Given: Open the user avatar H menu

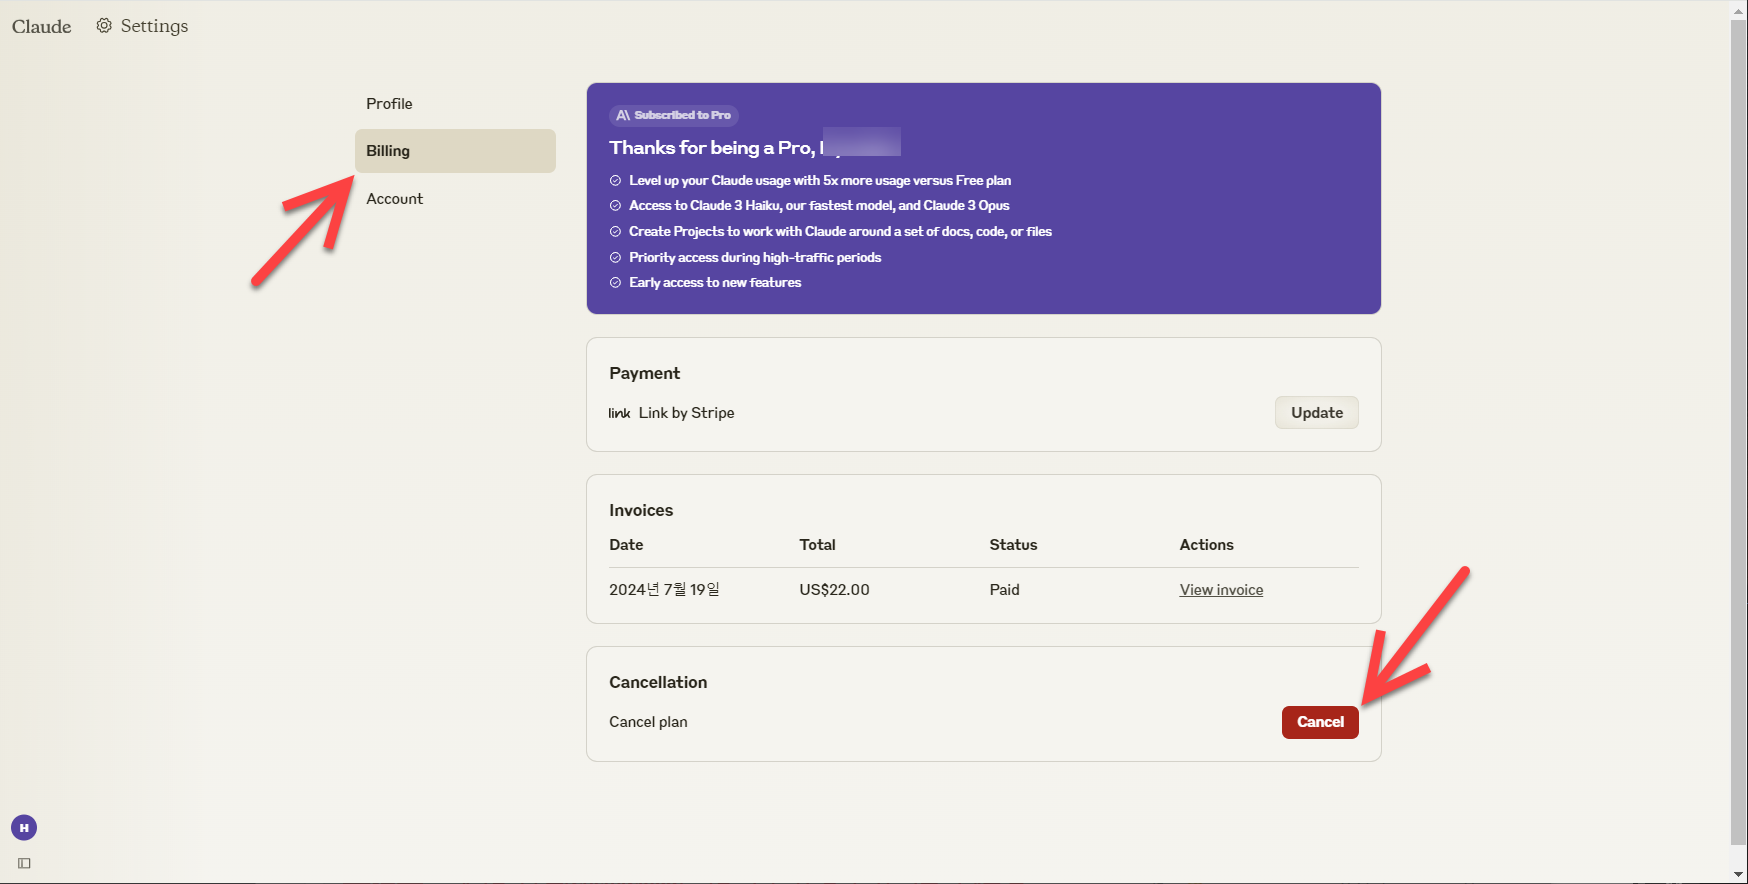Looking at the screenshot, I should [24, 828].
